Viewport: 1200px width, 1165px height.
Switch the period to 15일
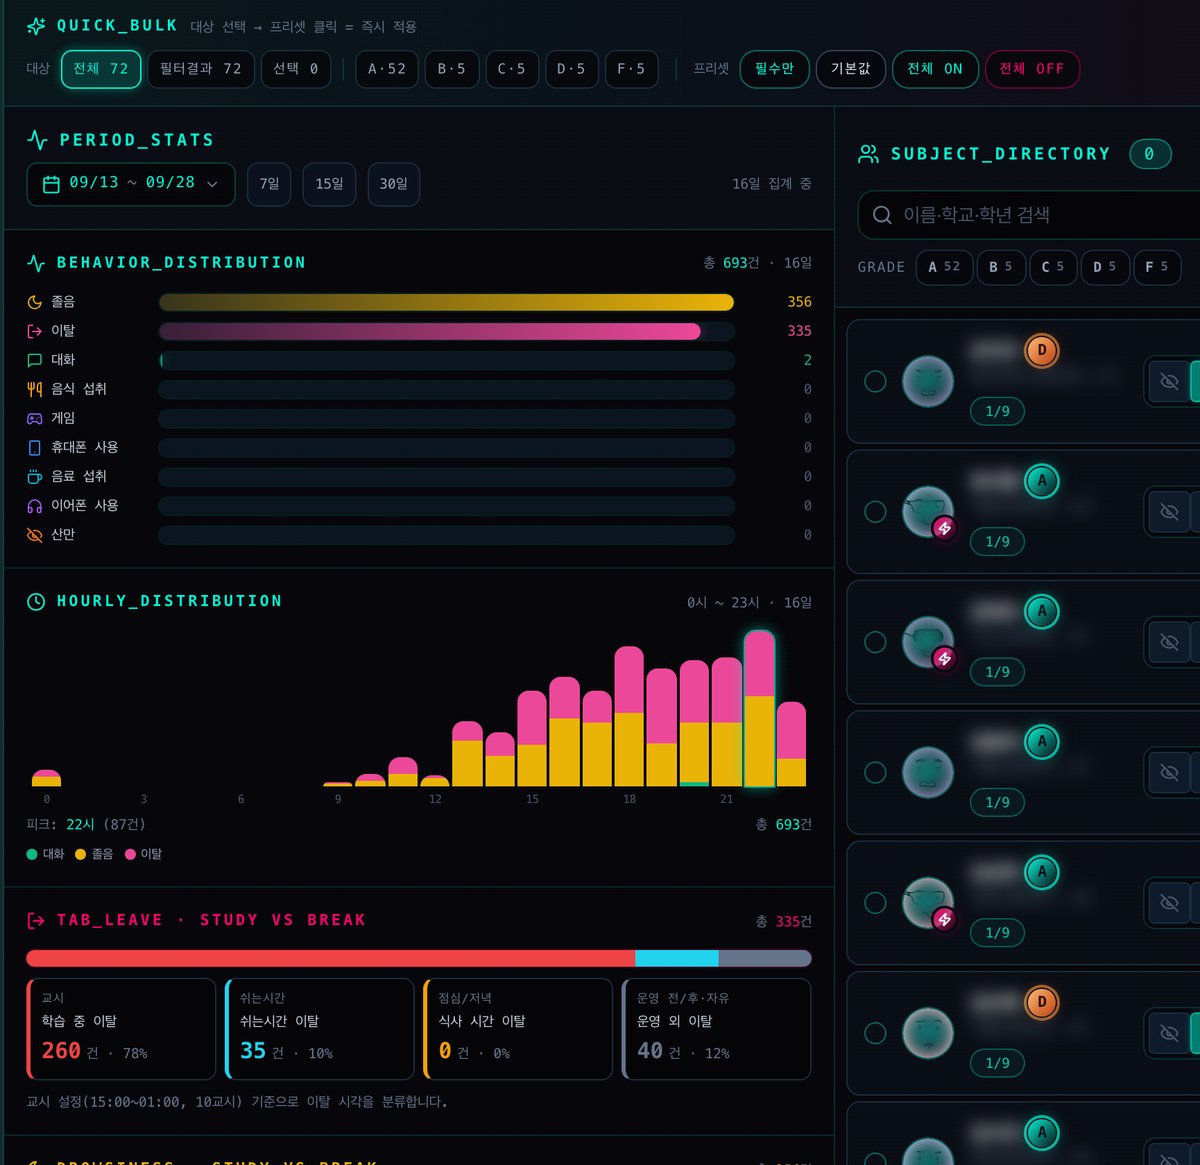(x=329, y=184)
